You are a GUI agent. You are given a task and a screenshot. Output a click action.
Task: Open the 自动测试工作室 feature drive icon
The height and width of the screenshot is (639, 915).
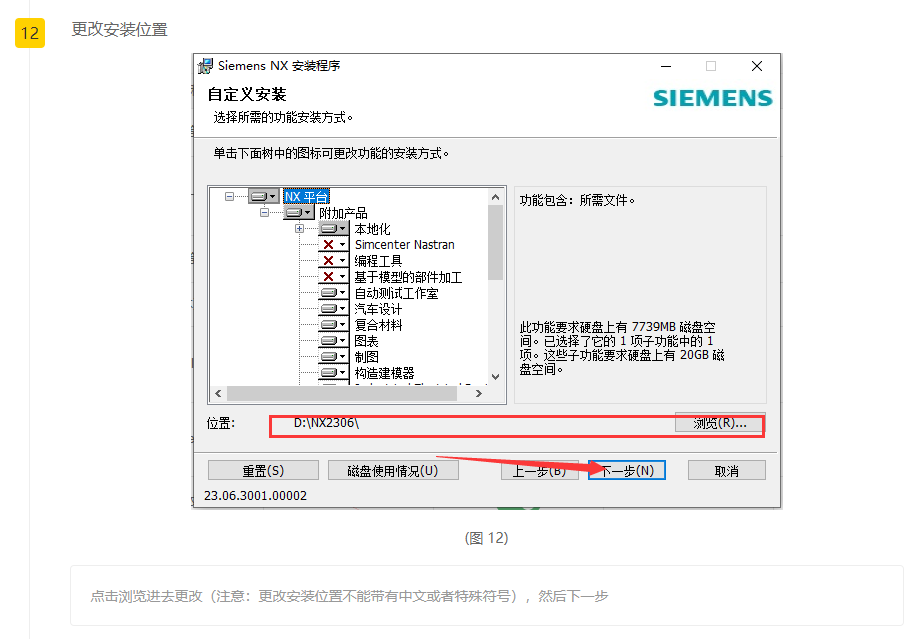coord(334,293)
